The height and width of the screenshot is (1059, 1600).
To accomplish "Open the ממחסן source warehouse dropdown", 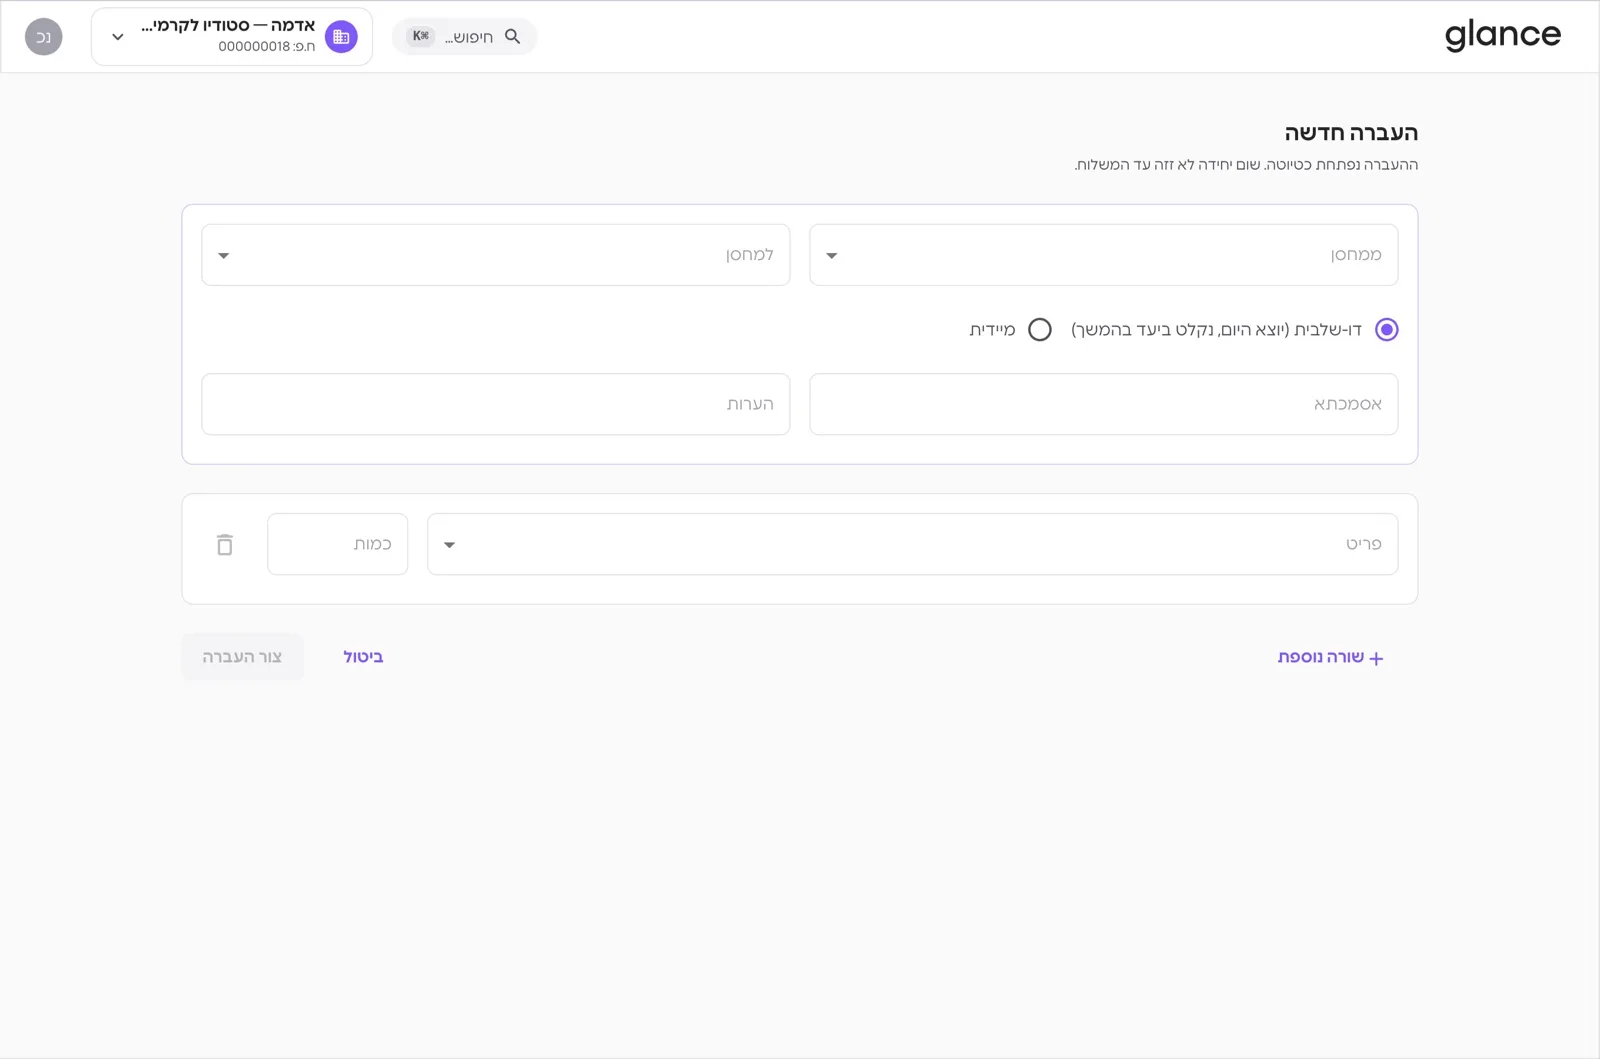I will point(1103,255).
